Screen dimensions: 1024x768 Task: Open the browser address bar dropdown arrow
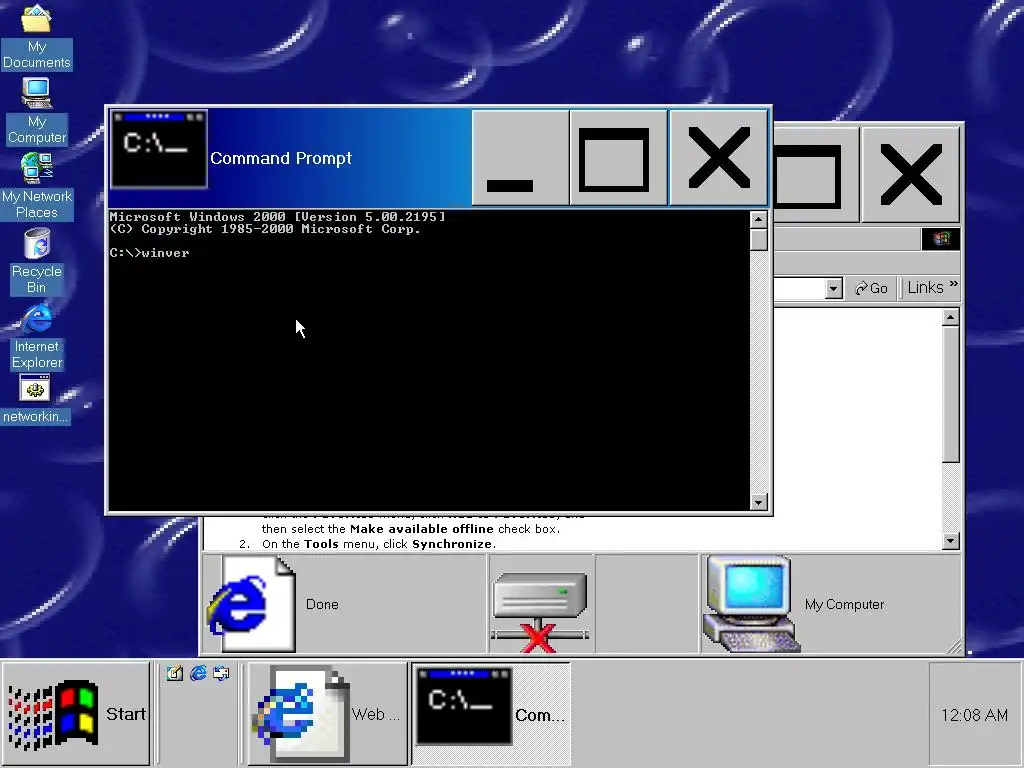tap(833, 289)
